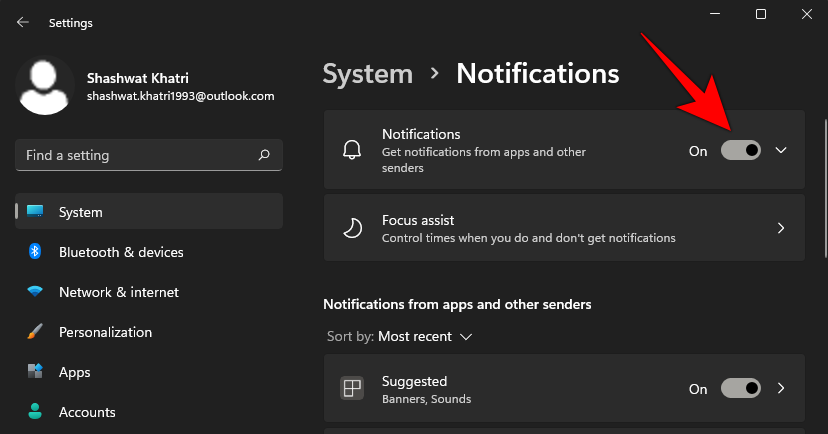Screen dimensions: 828x434
Task: Turn off the Notifications toggle
Action: click(741, 150)
